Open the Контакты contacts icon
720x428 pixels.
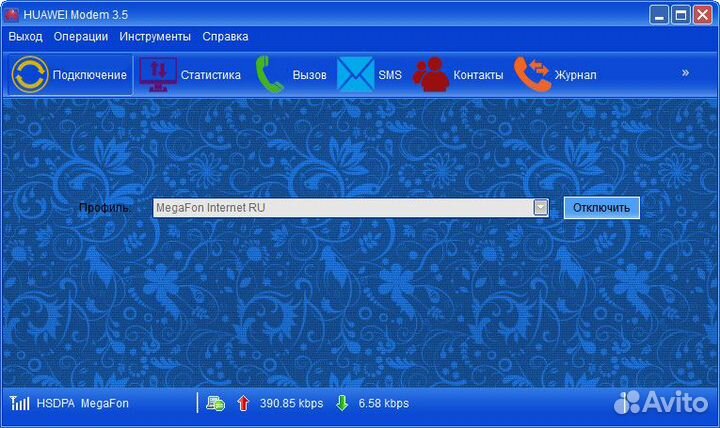click(432, 75)
